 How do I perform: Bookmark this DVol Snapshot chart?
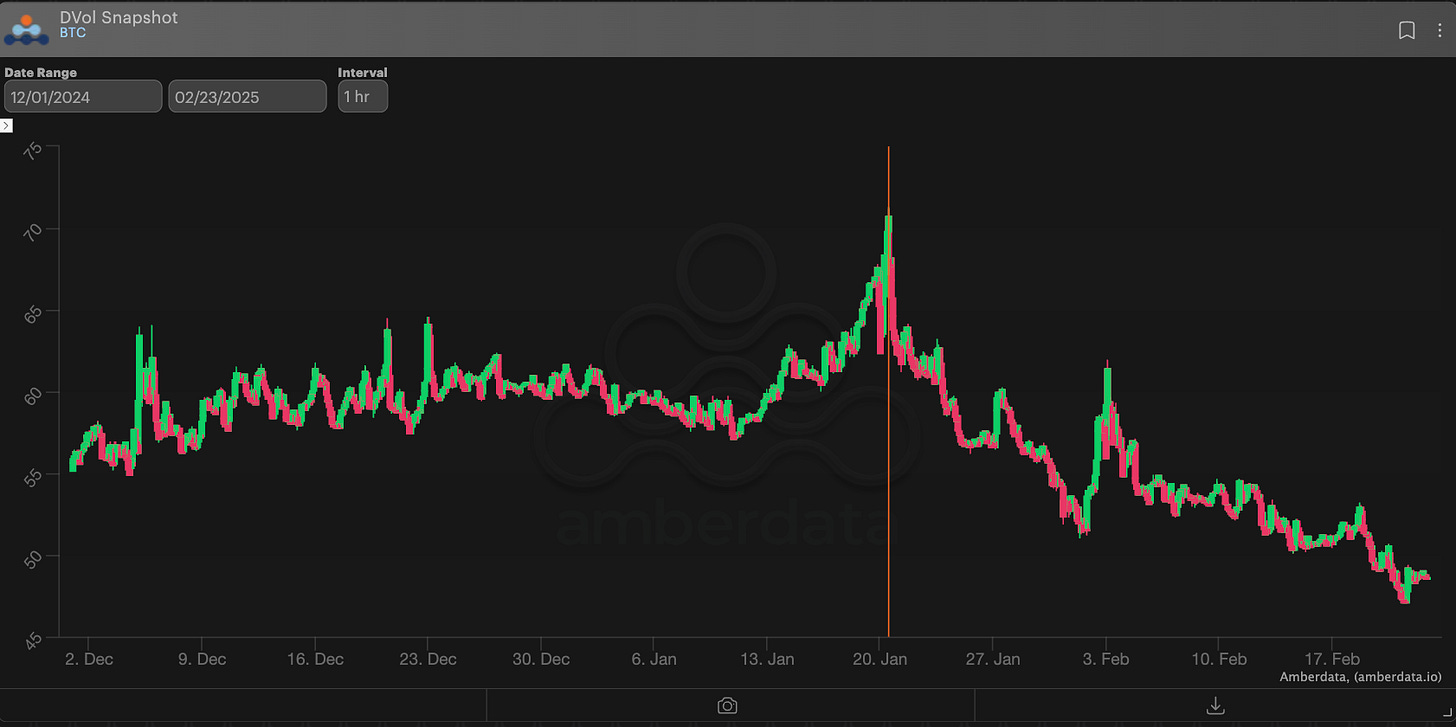(x=1406, y=31)
